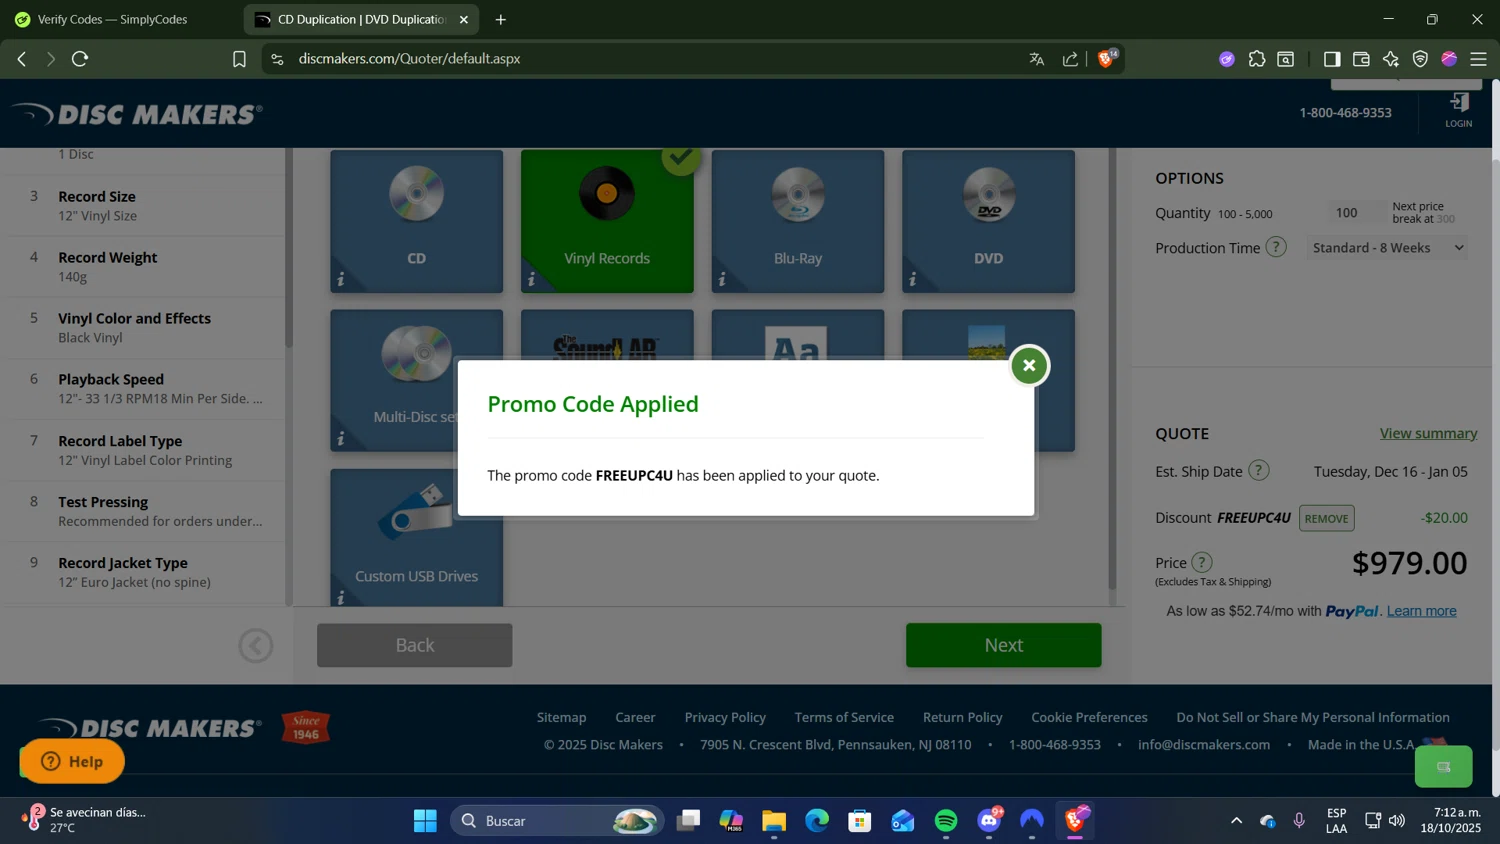Open Cookie Preferences footer link
The width and height of the screenshot is (1500, 844).
pos(1089,717)
